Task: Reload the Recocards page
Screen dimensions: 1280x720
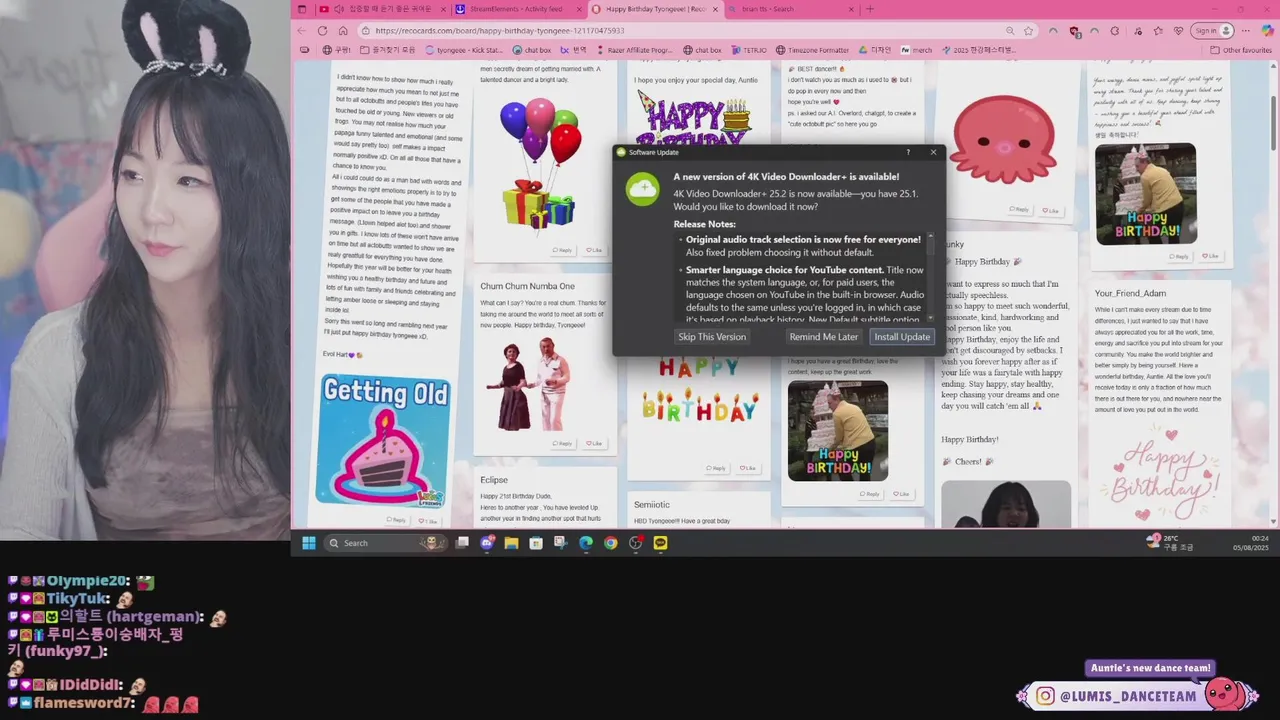Action: pyautogui.click(x=323, y=31)
